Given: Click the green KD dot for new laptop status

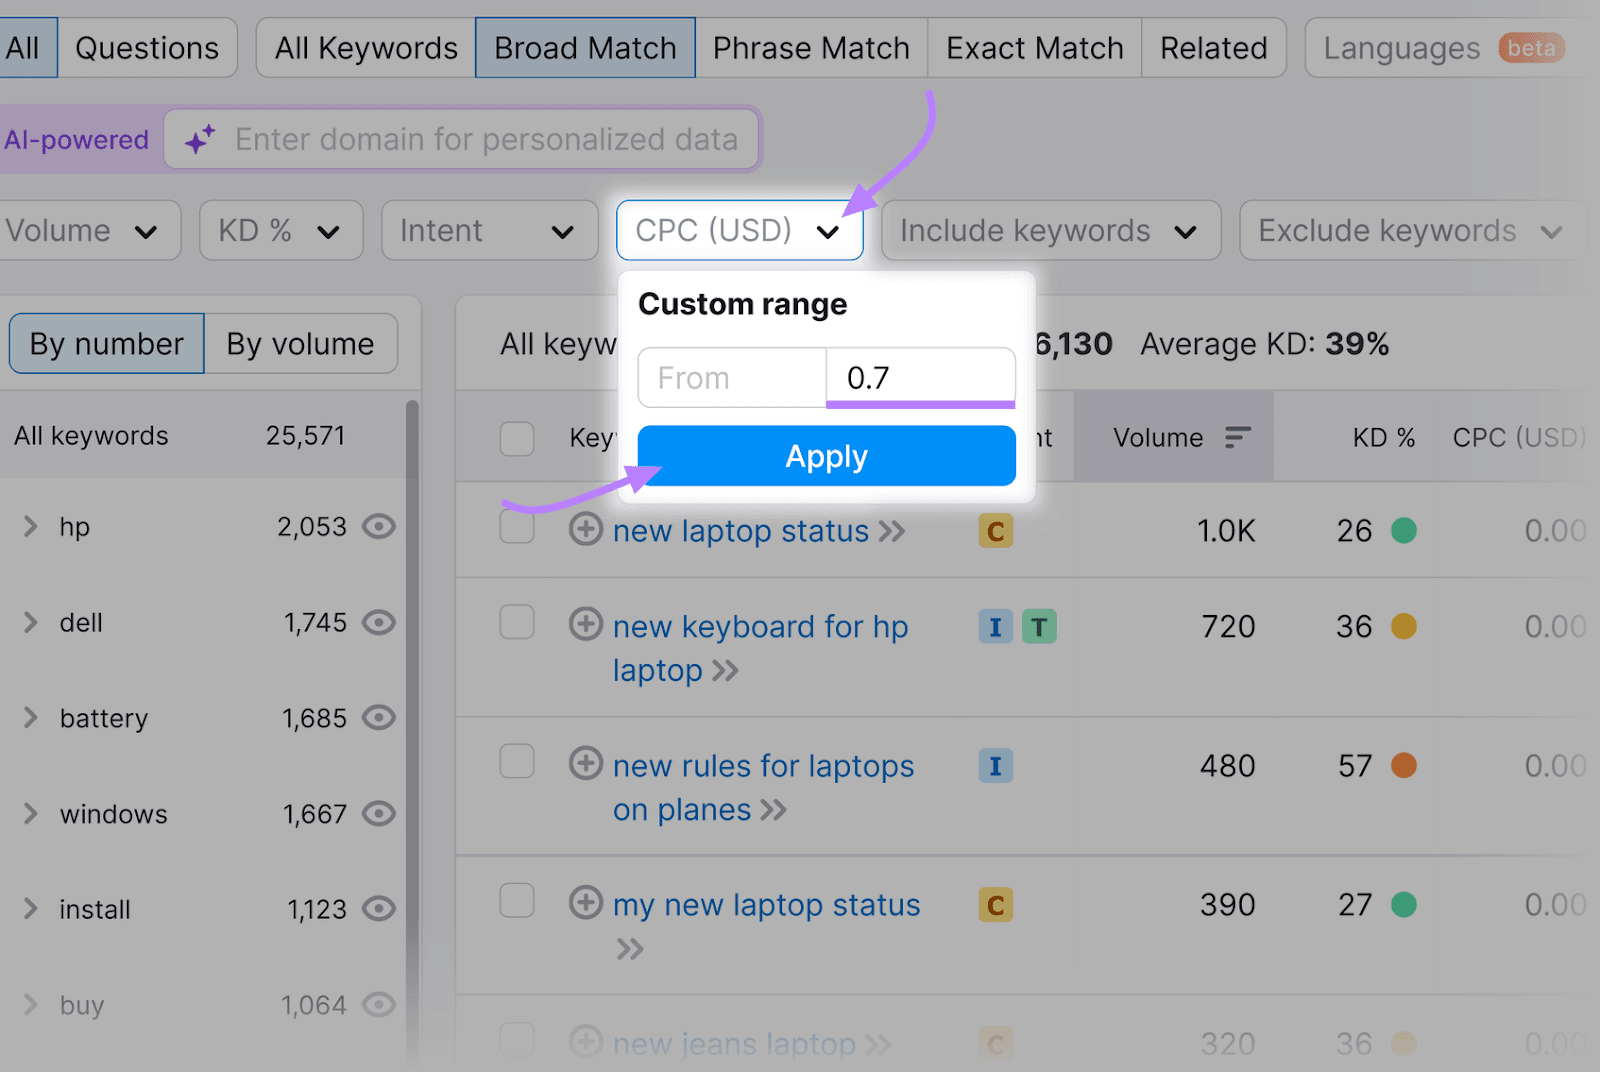Looking at the screenshot, I should click(1406, 531).
